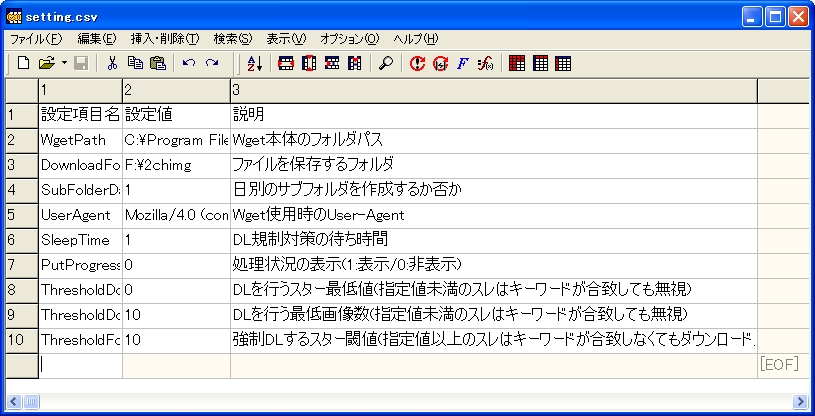Click the New file icon

pyautogui.click(x=23, y=63)
